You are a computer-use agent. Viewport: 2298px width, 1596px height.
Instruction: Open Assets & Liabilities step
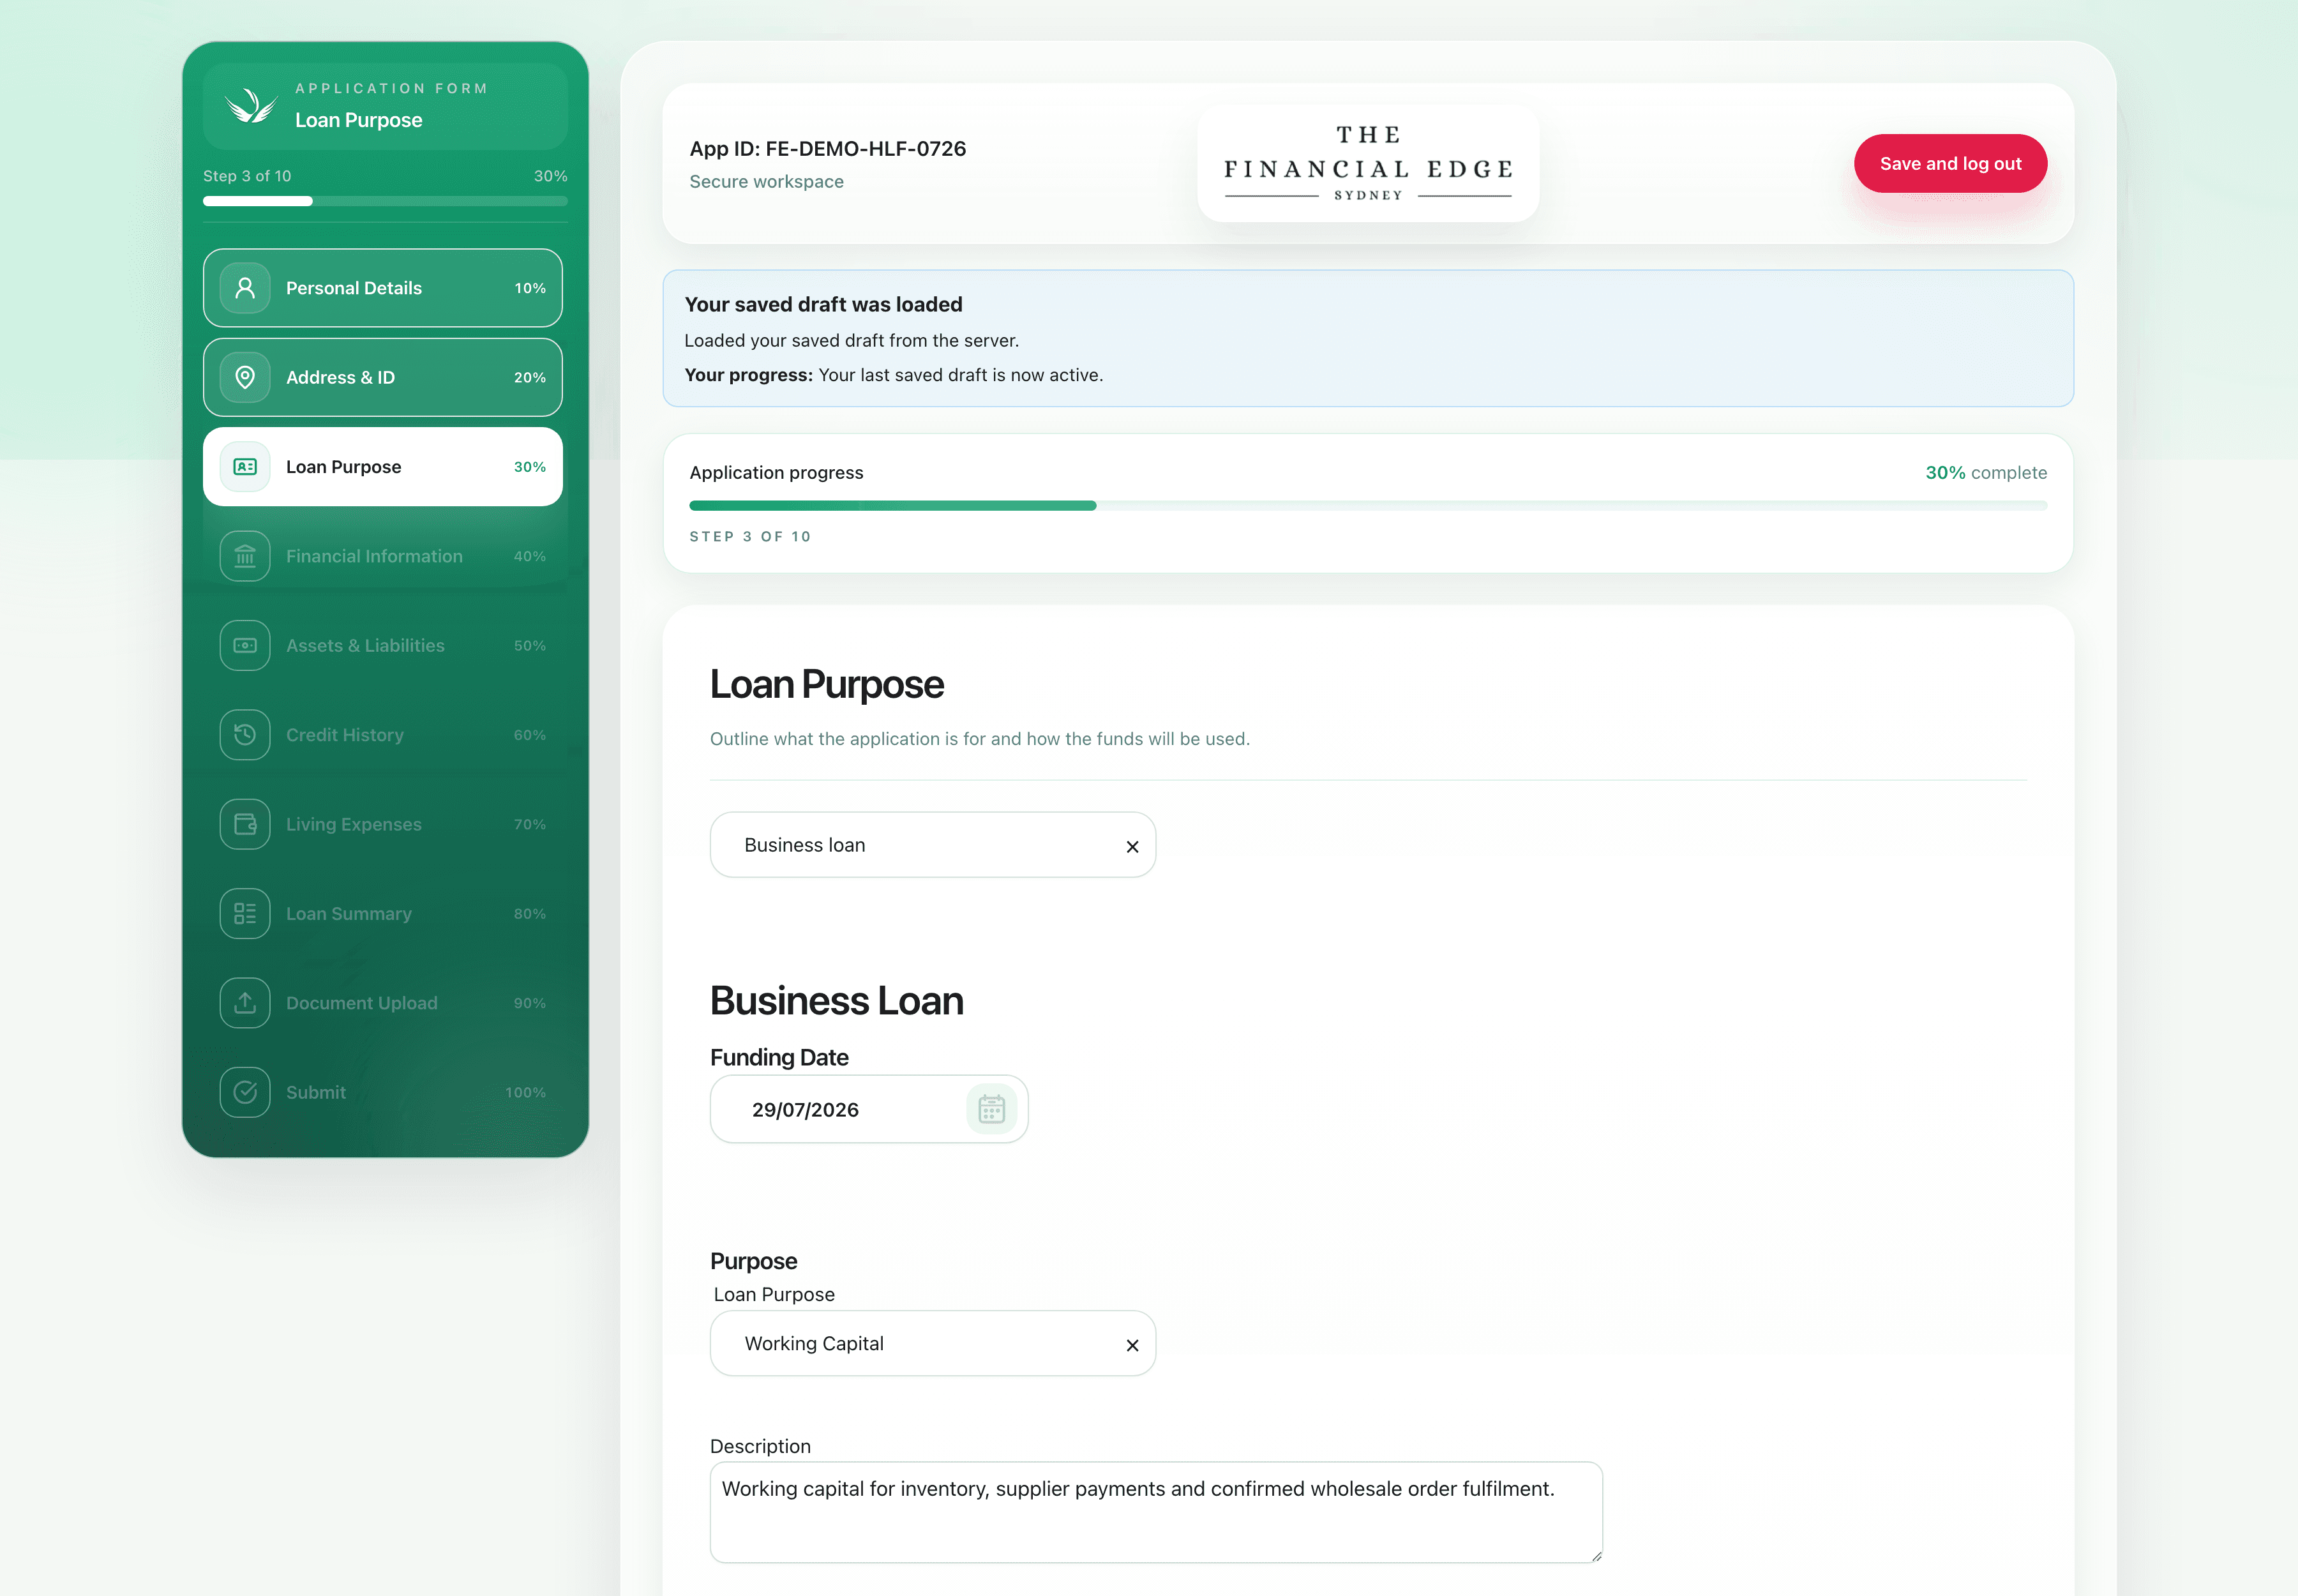(383, 646)
